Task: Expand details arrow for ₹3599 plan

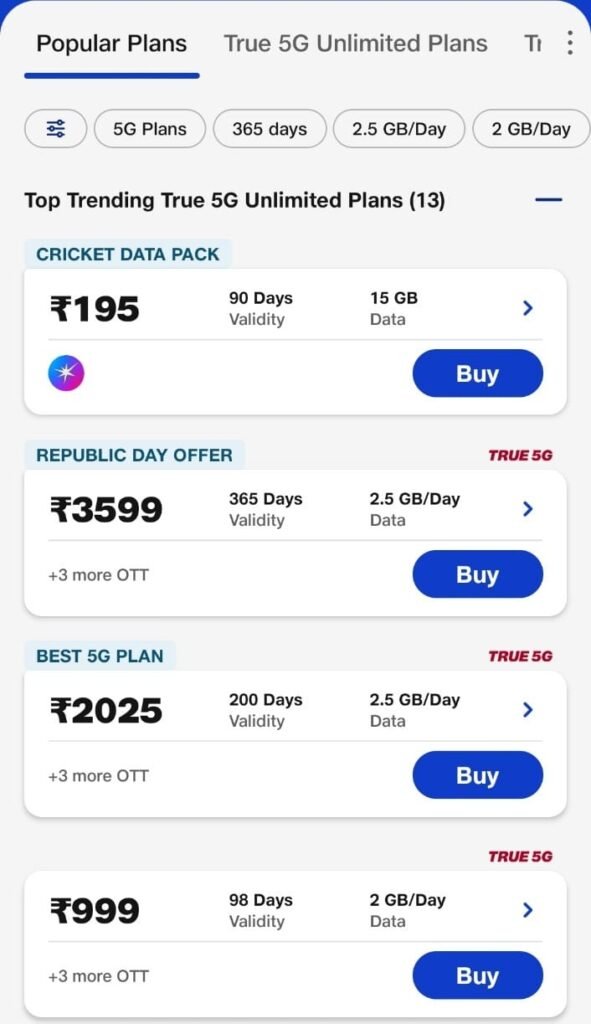Action: pos(528,509)
